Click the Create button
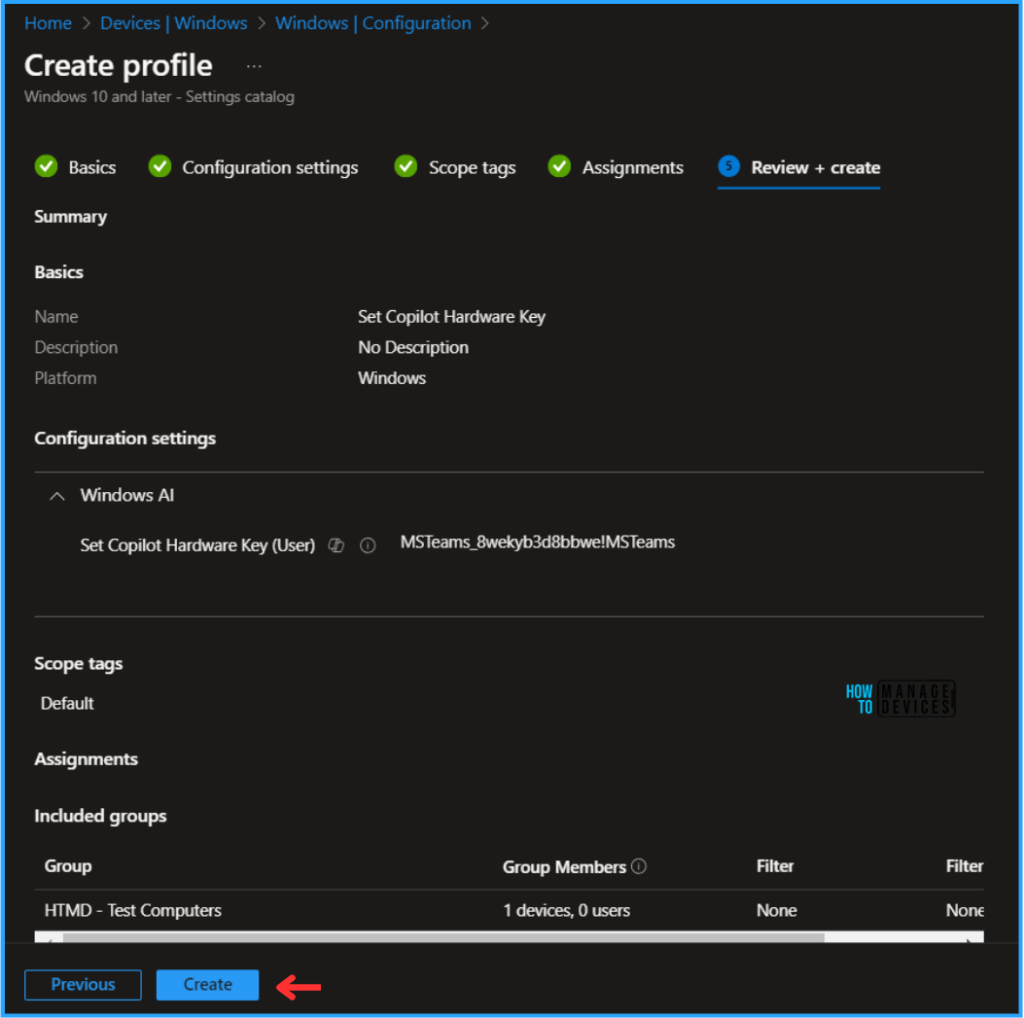The width and height of the screenshot is (1024, 1018). coord(207,984)
